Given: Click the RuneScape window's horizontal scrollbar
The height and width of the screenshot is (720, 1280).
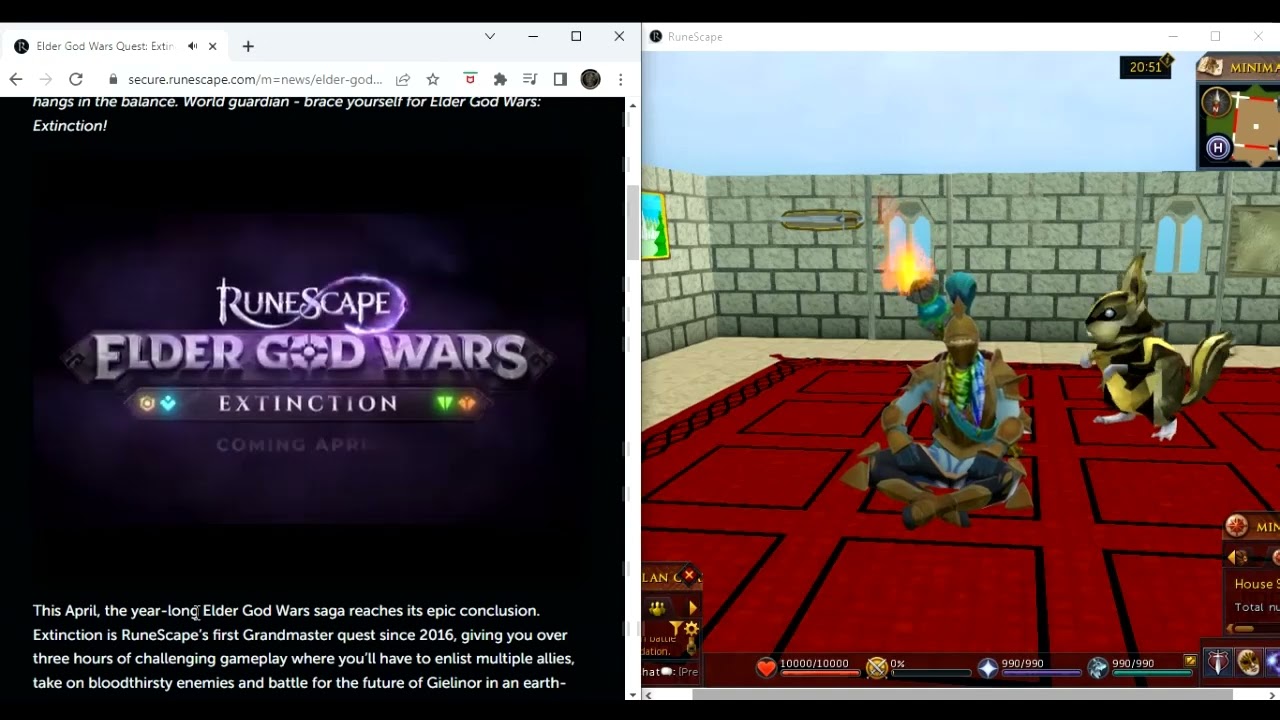Looking at the screenshot, I should pos(962,694).
